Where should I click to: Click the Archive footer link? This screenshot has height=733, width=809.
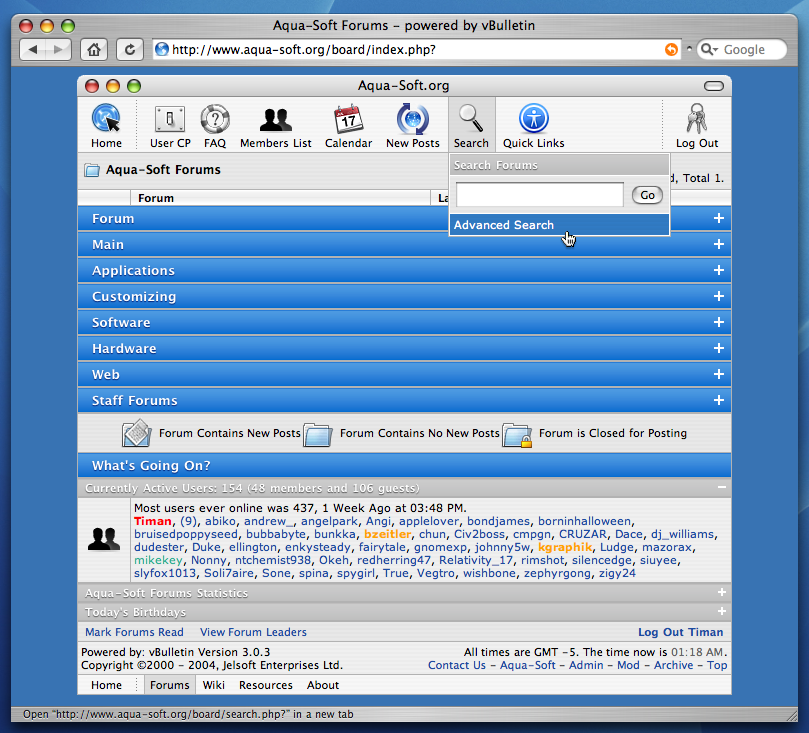point(673,665)
